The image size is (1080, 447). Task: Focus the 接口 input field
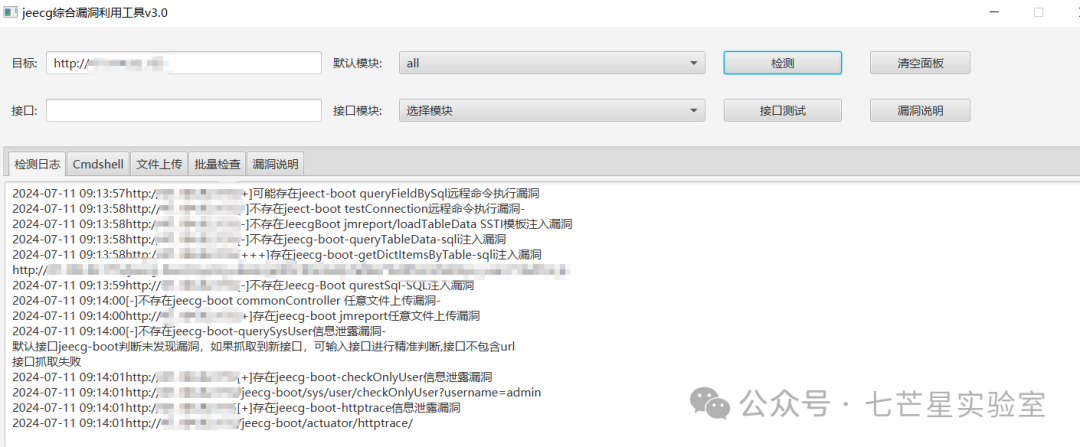tap(184, 110)
